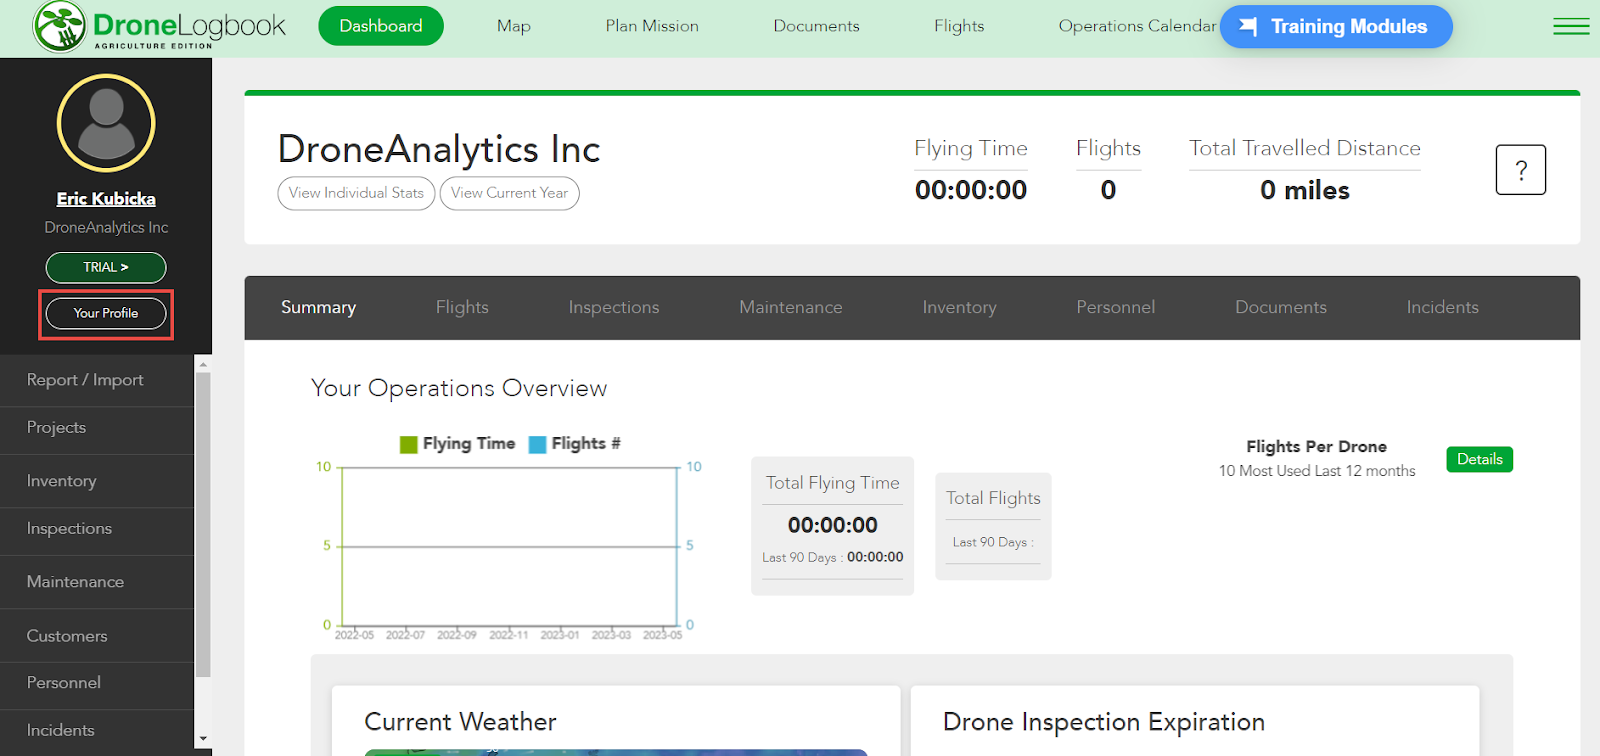Open Incidents in the sidebar
This screenshot has height=756, width=1600.
pos(97,731)
